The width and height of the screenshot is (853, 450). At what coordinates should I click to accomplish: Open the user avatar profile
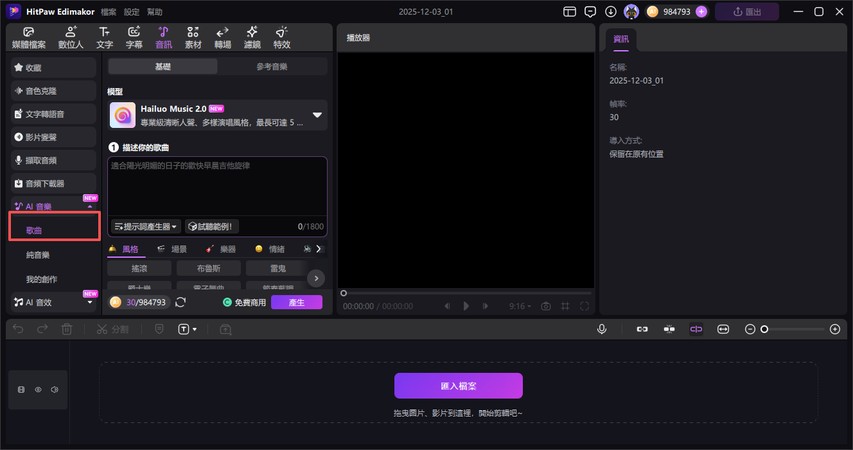click(631, 11)
